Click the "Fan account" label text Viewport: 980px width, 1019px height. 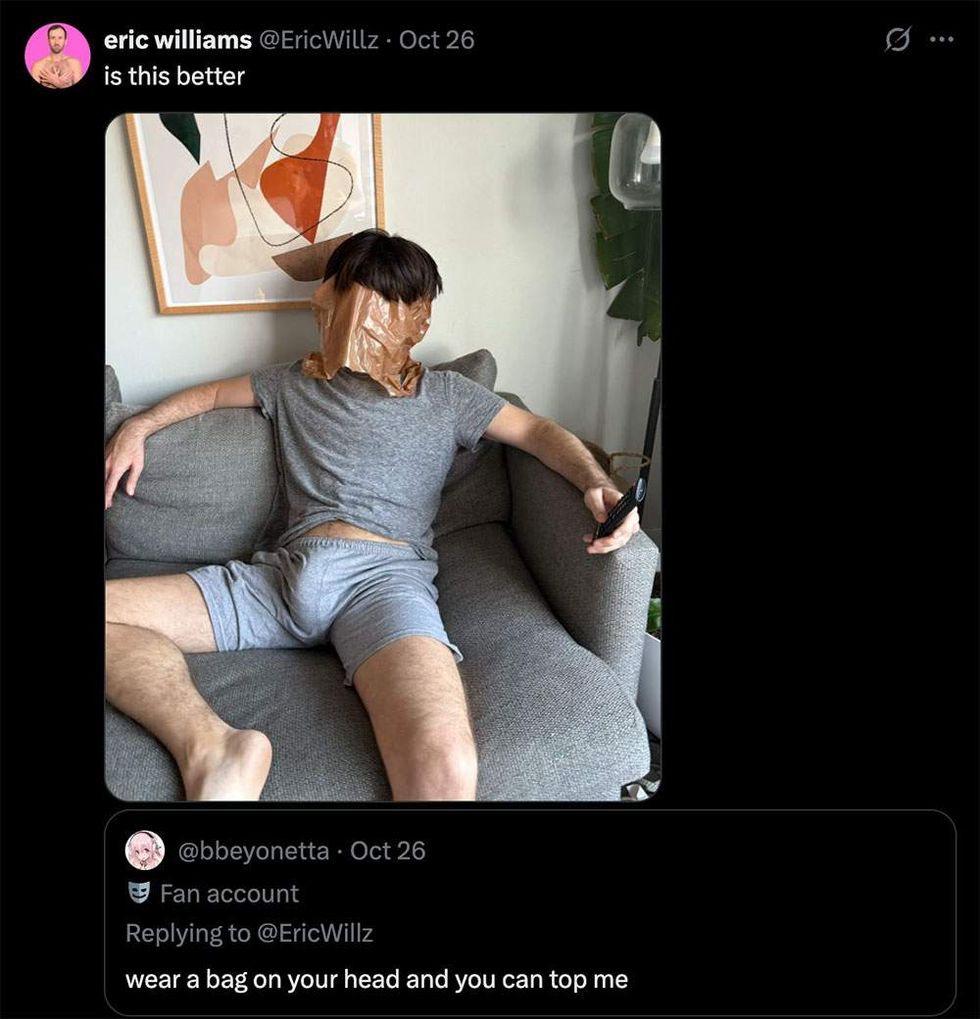pos(229,893)
